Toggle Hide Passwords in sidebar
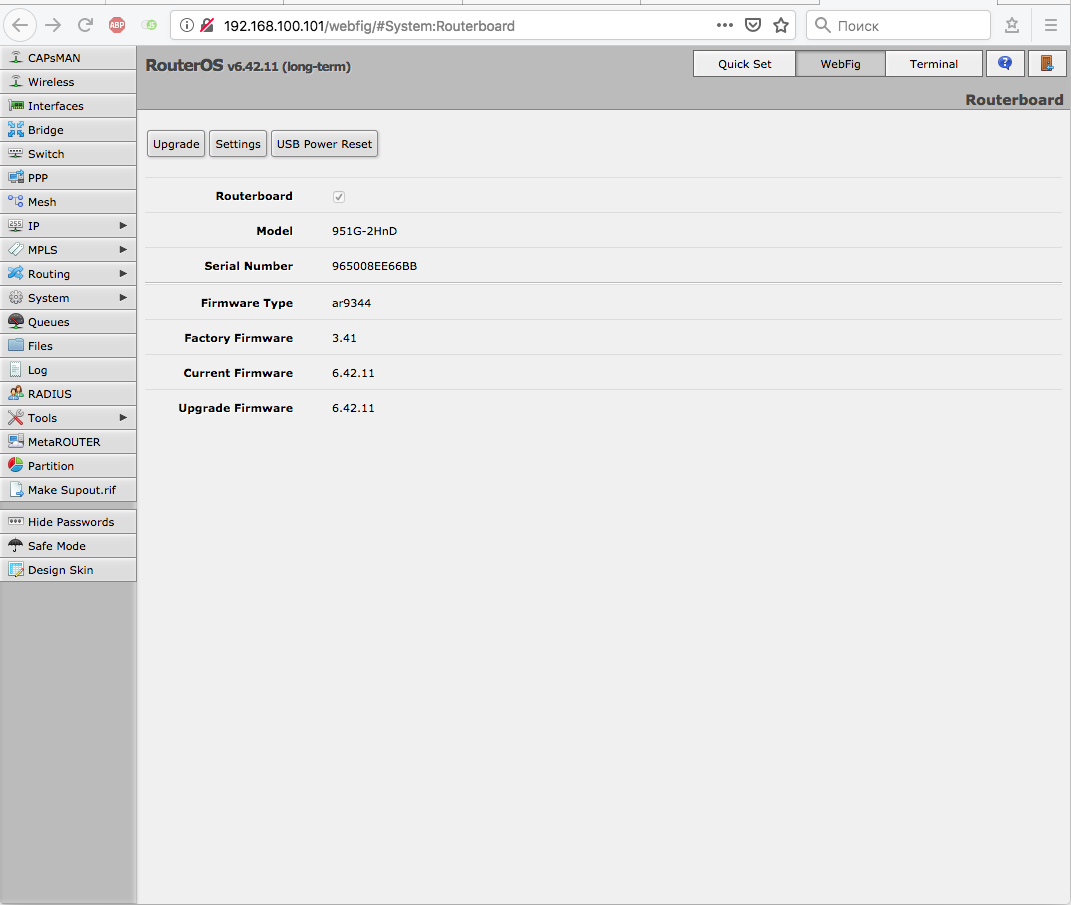Image resolution: width=1071 pixels, height=905 pixels. [68, 522]
